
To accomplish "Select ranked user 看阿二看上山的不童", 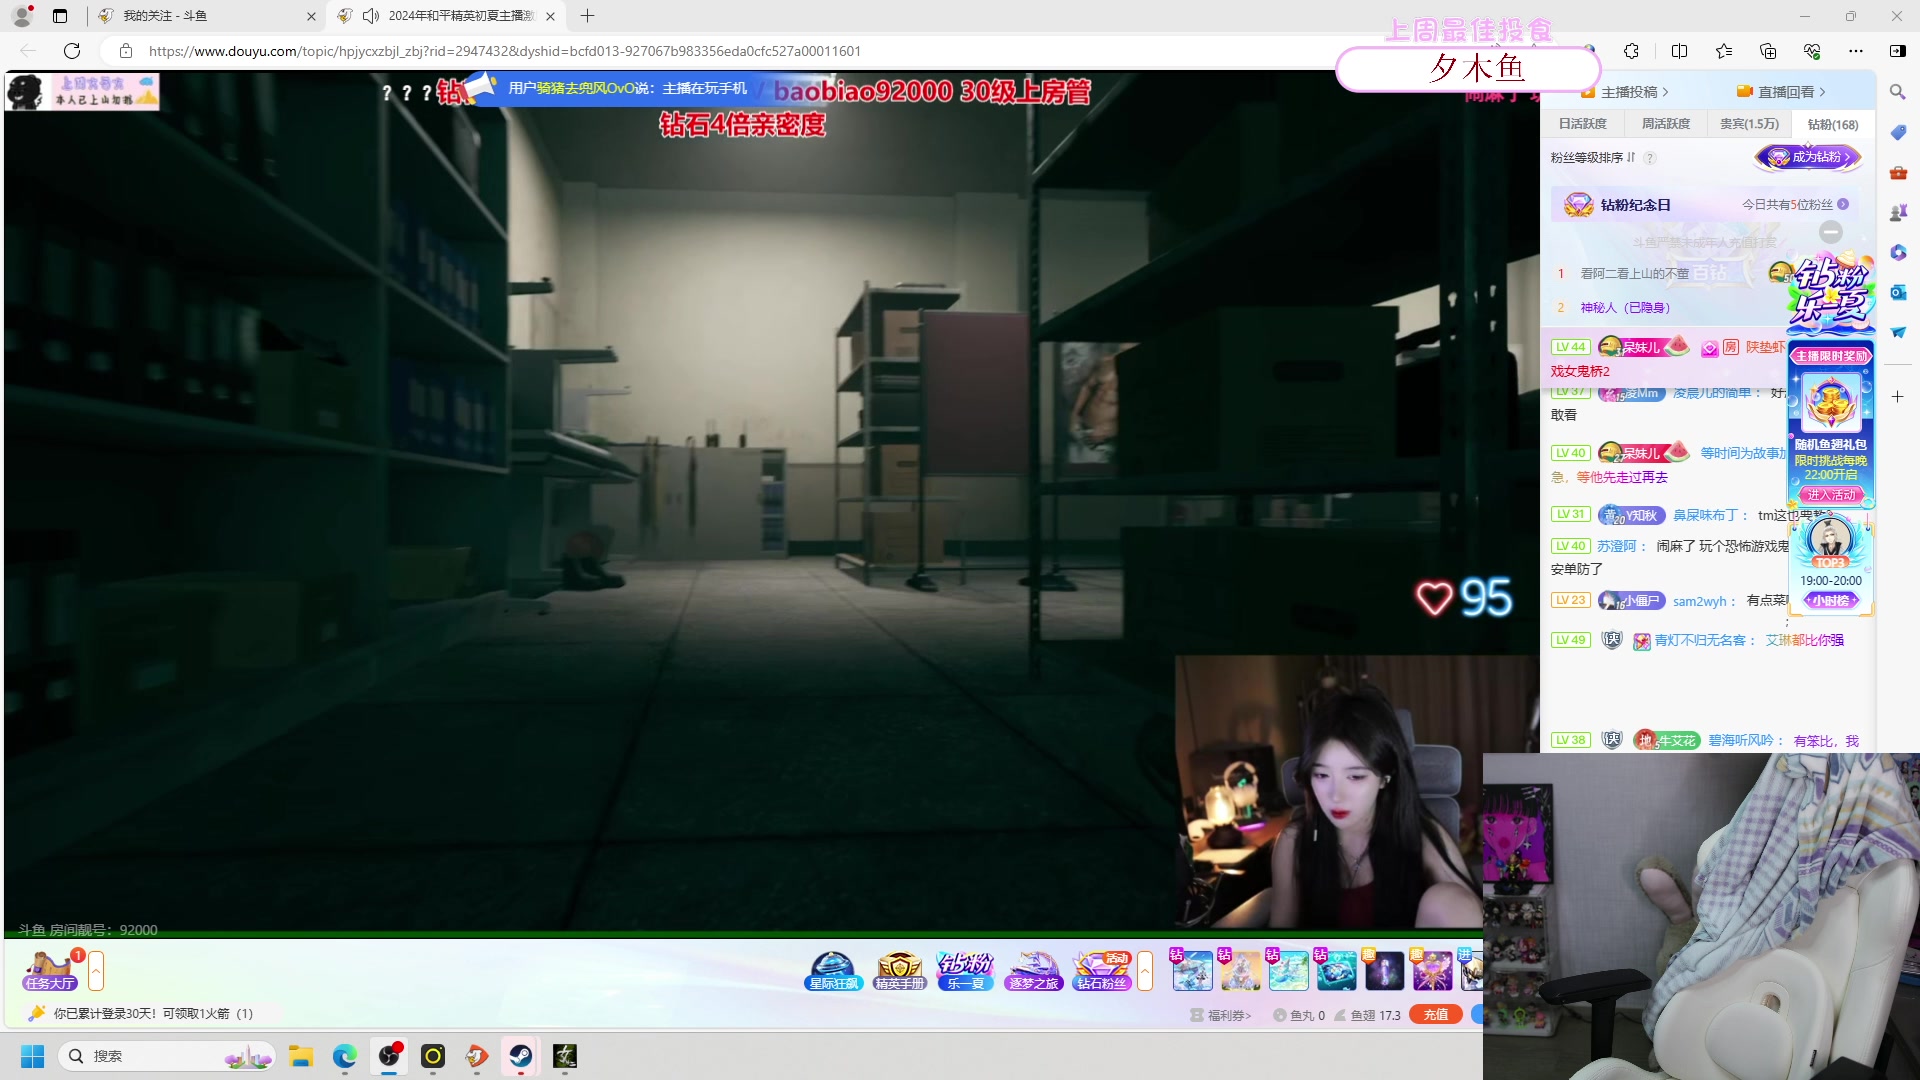I will coord(1634,273).
